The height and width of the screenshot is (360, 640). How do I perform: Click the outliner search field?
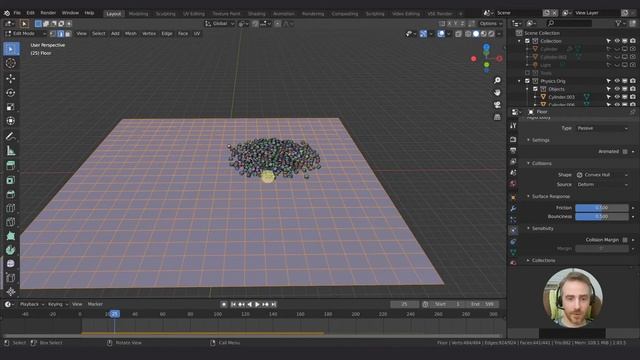(x=569, y=24)
